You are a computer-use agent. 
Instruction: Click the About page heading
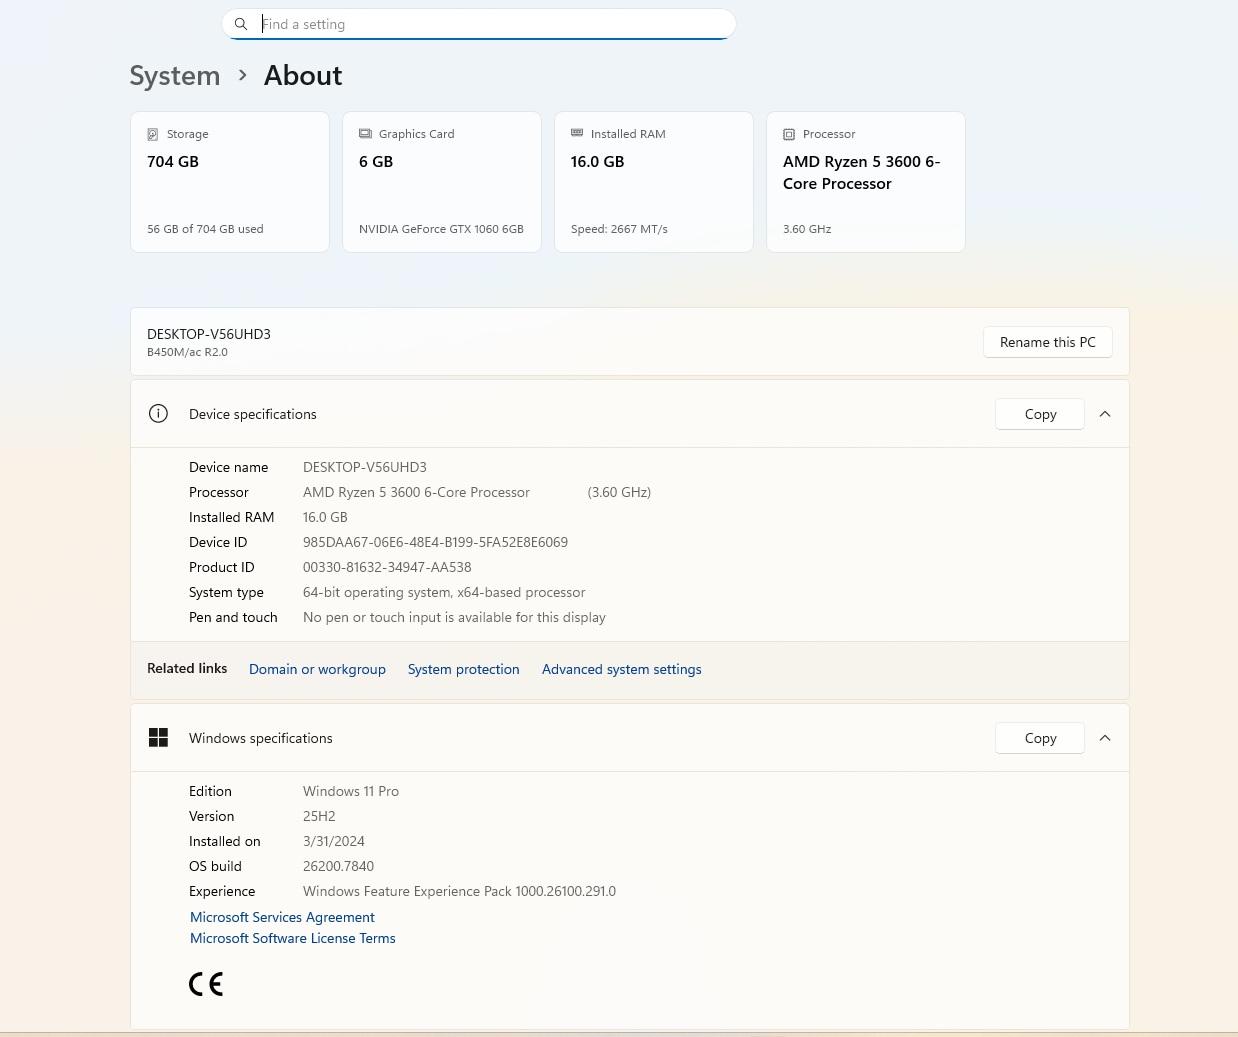pos(303,76)
